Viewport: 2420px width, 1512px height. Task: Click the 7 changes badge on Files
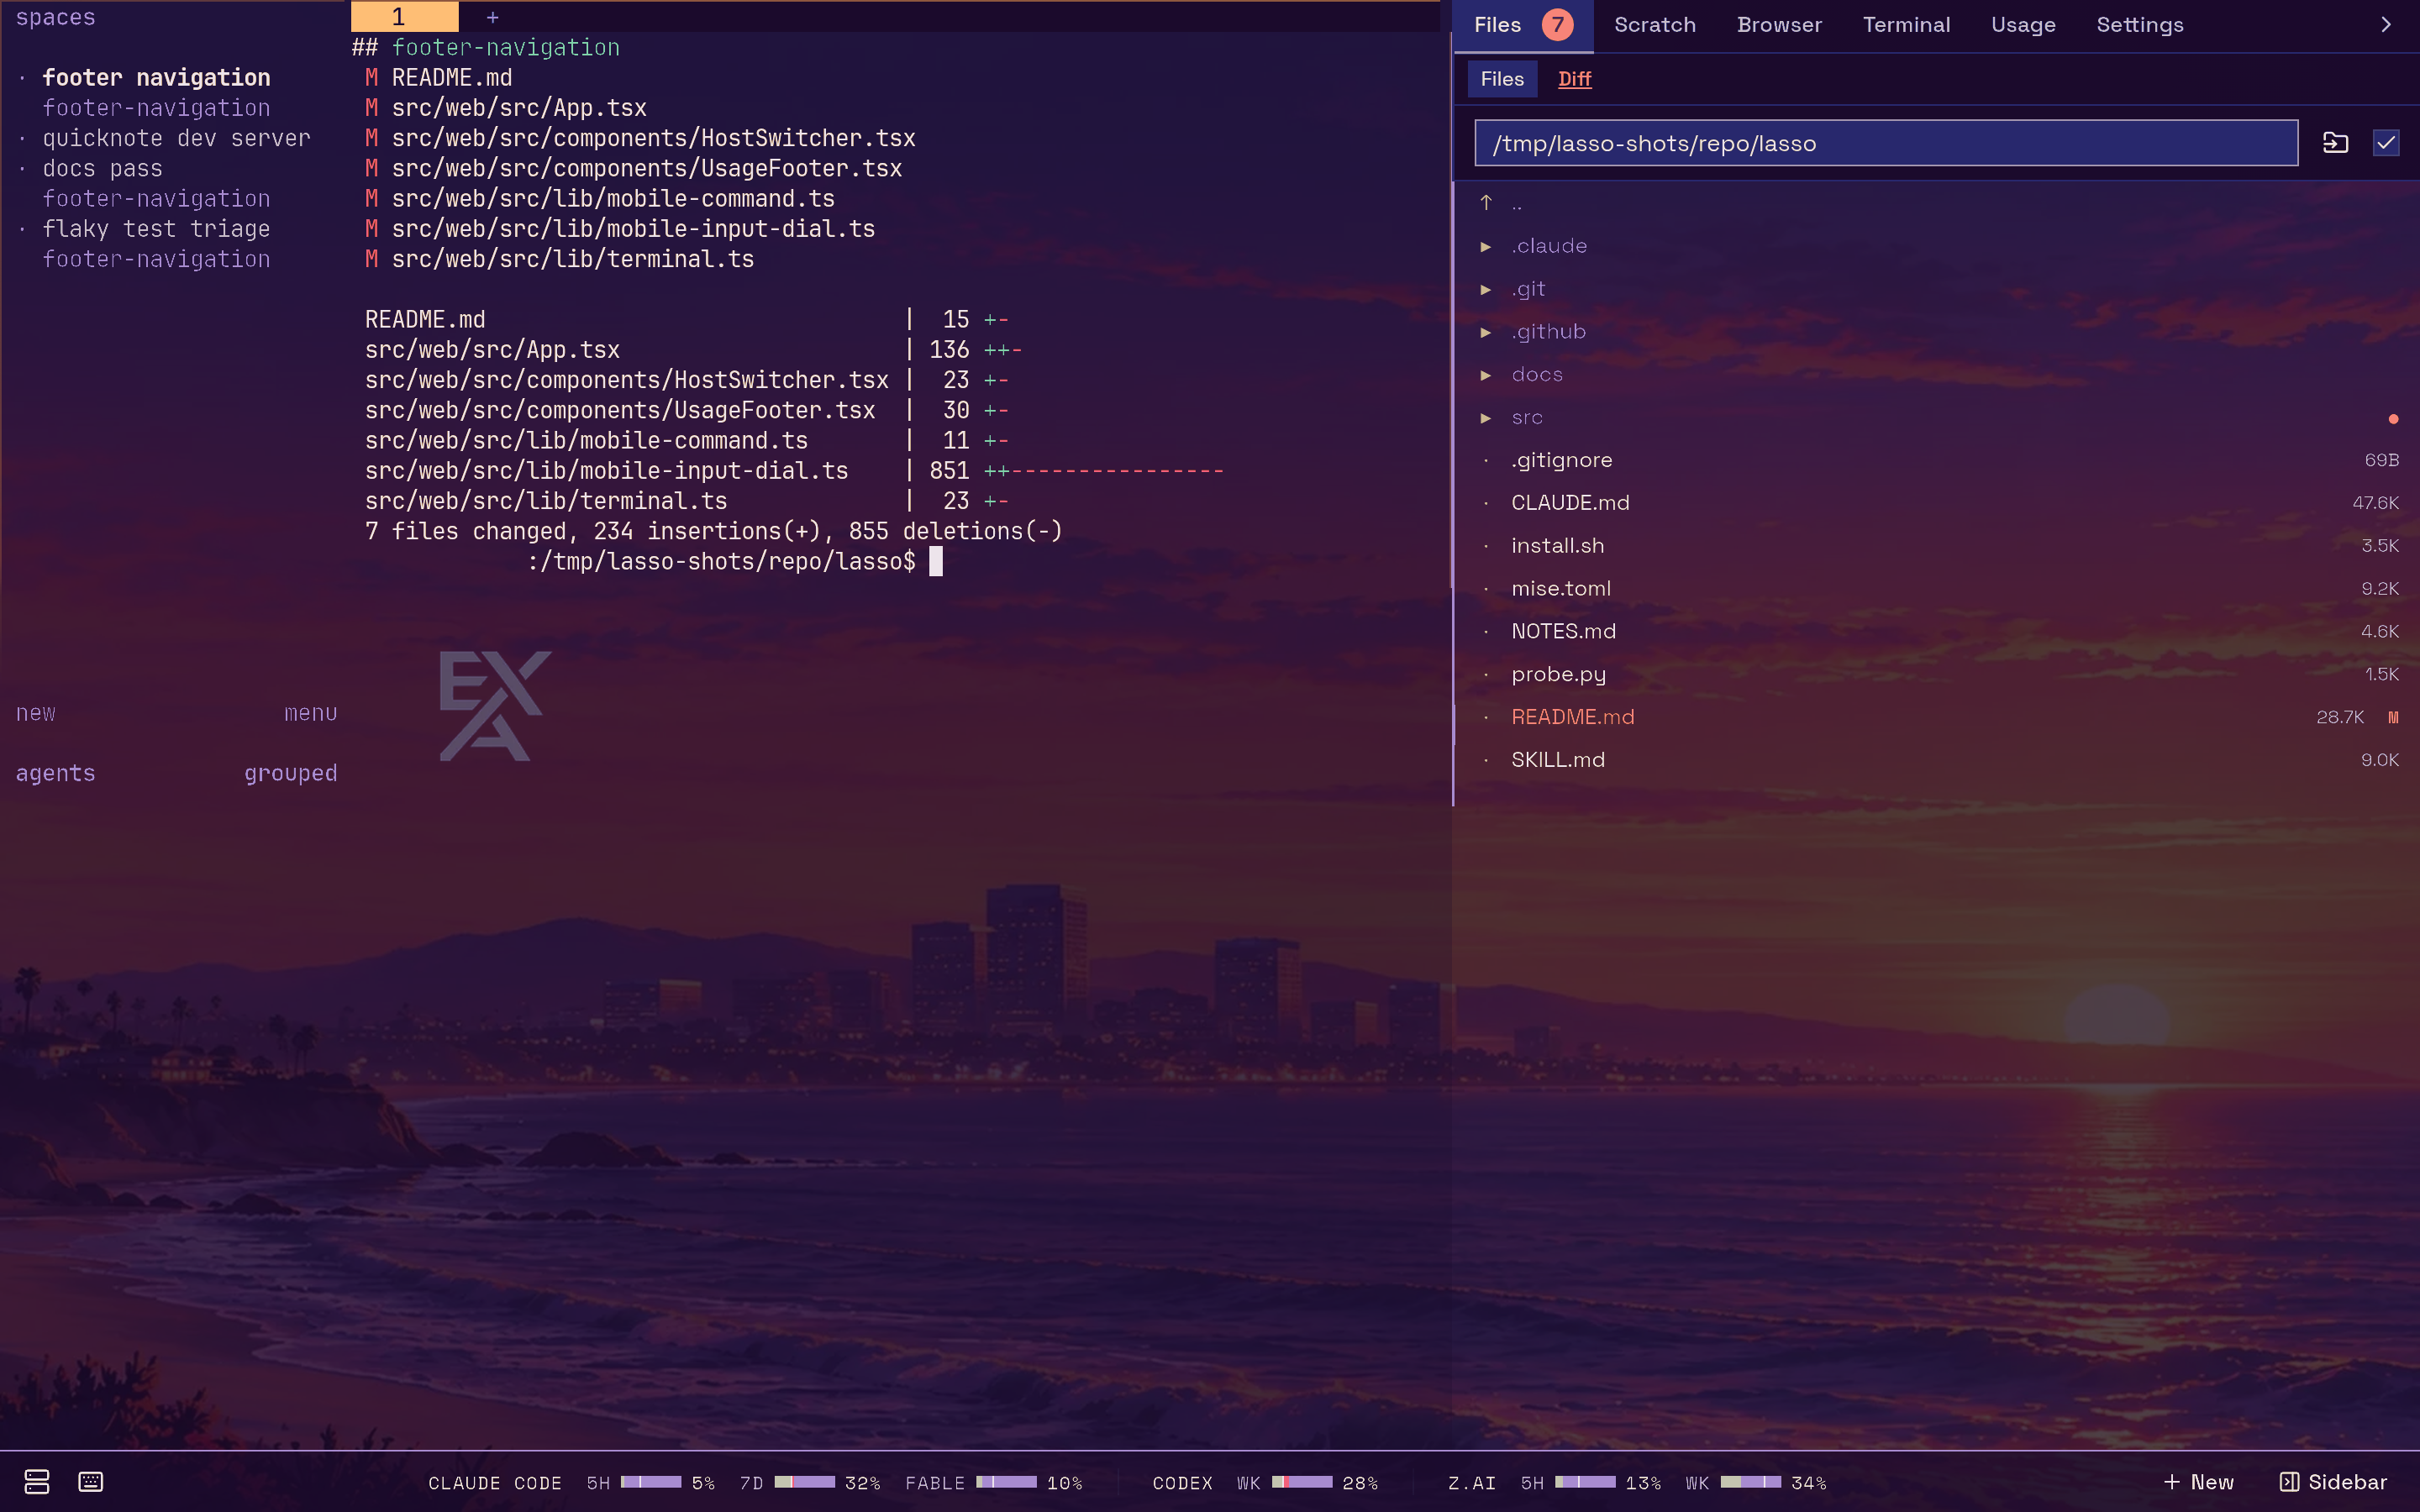(x=1557, y=25)
